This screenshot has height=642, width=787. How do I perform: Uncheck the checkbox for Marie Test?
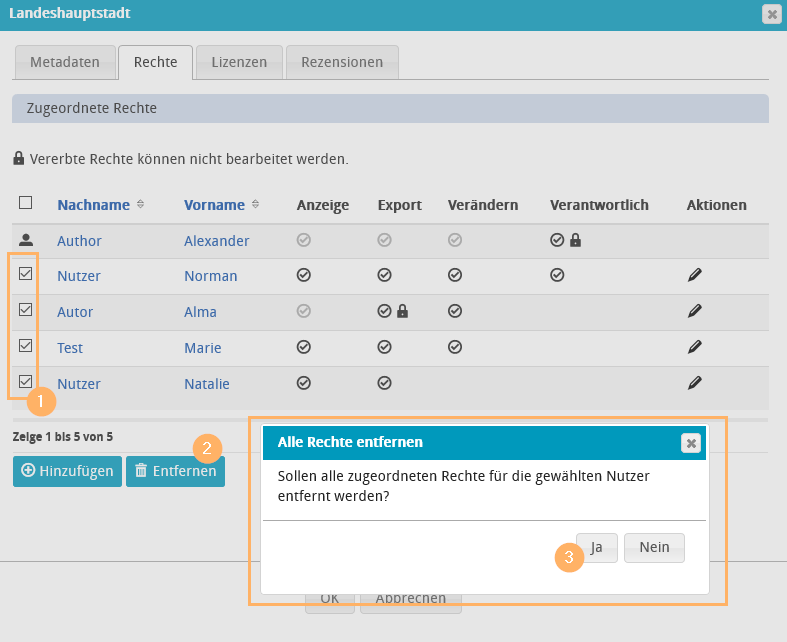coord(26,346)
